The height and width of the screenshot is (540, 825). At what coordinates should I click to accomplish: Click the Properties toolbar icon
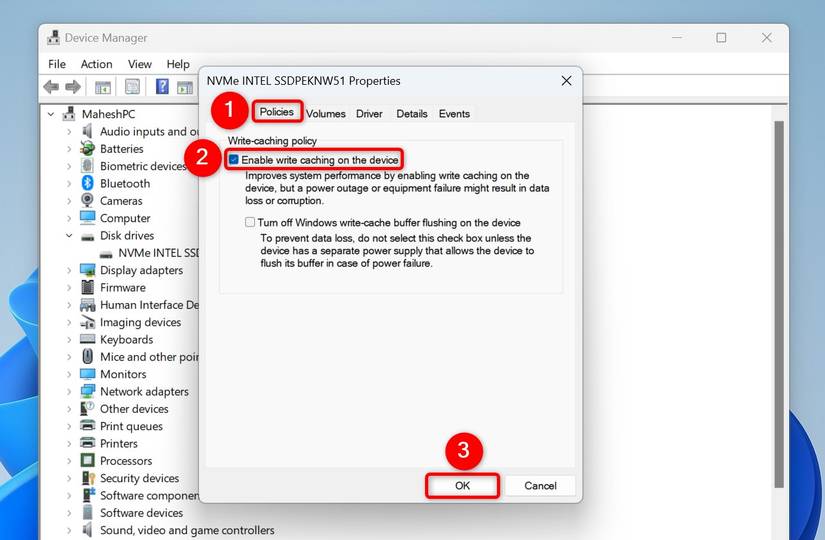tap(132, 86)
